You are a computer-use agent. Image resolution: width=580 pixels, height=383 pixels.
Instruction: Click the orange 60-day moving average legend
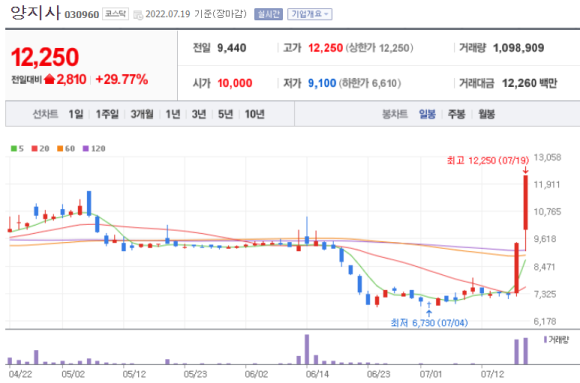(66, 148)
